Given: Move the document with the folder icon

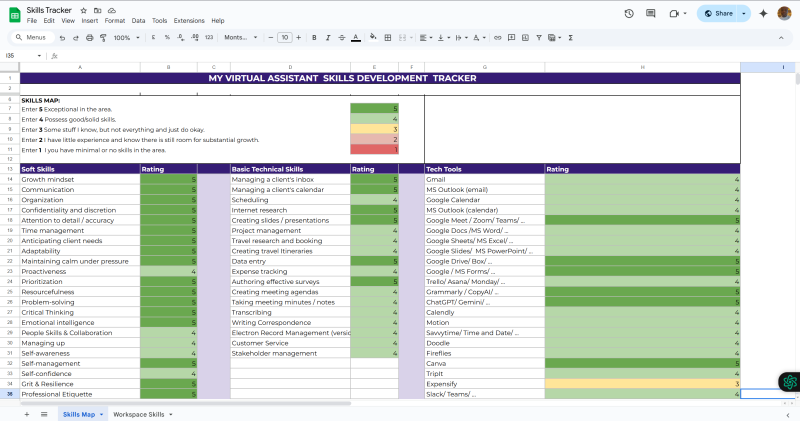Looking at the screenshot, I should pos(97,10).
